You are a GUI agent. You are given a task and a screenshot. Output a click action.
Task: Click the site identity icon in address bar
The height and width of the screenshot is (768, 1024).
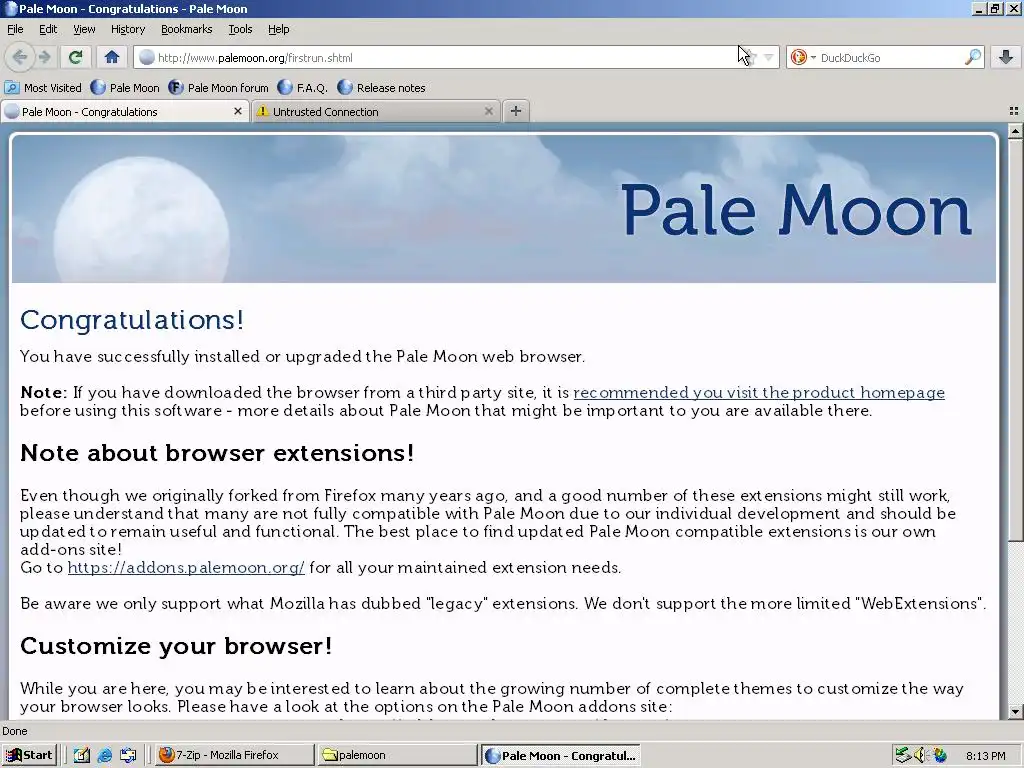click(147, 57)
